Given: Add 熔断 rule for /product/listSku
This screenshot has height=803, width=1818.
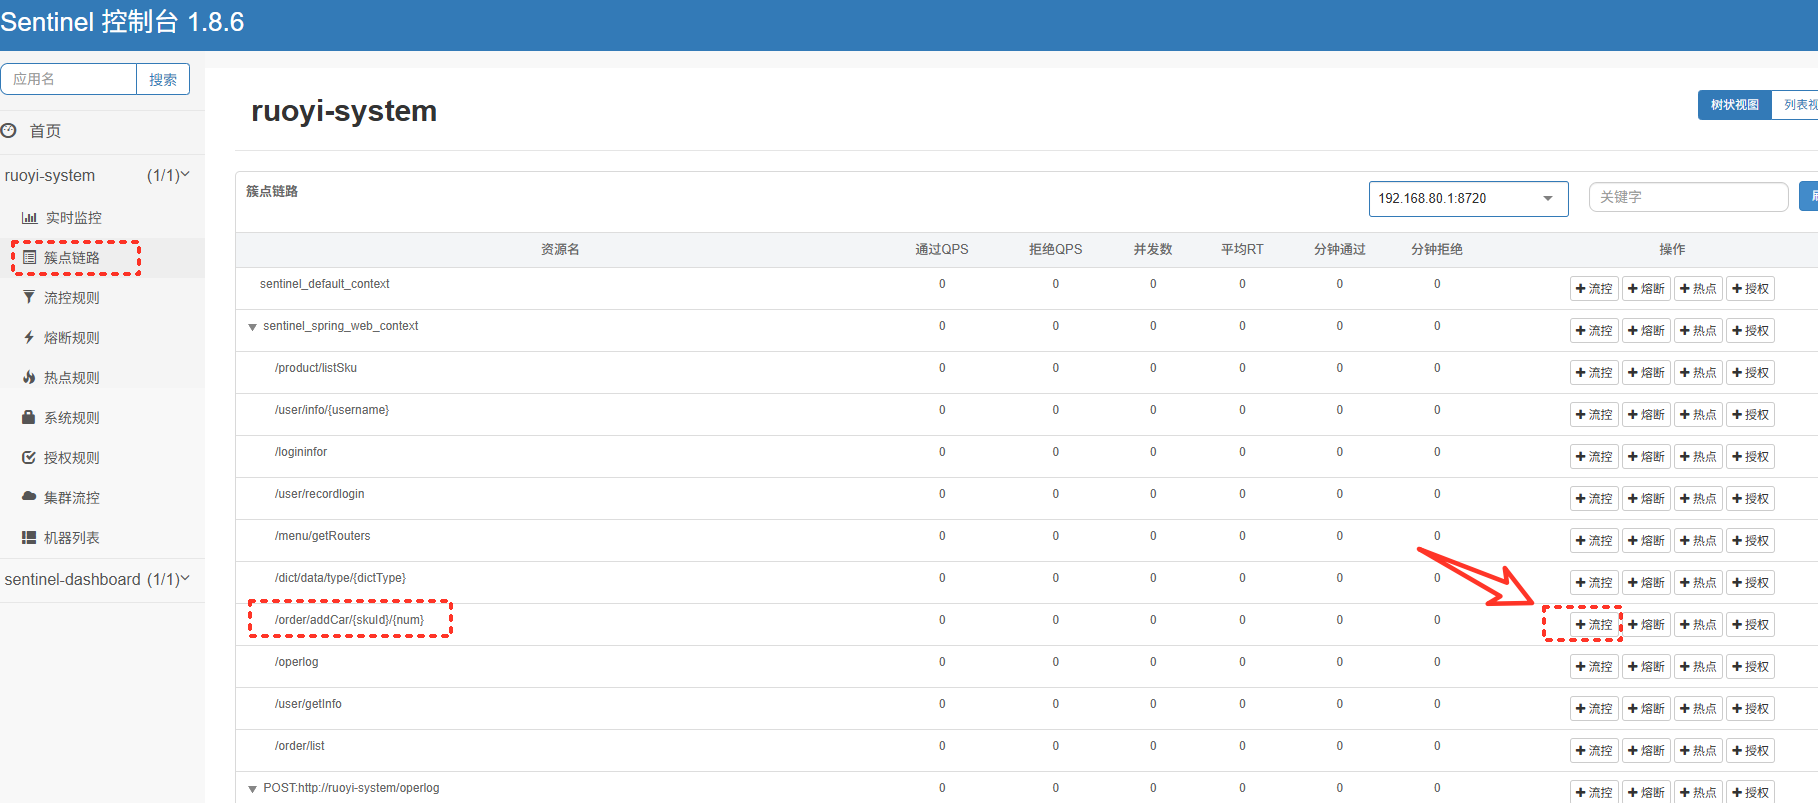Looking at the screenshot, I should click(x=1646, y=373).
